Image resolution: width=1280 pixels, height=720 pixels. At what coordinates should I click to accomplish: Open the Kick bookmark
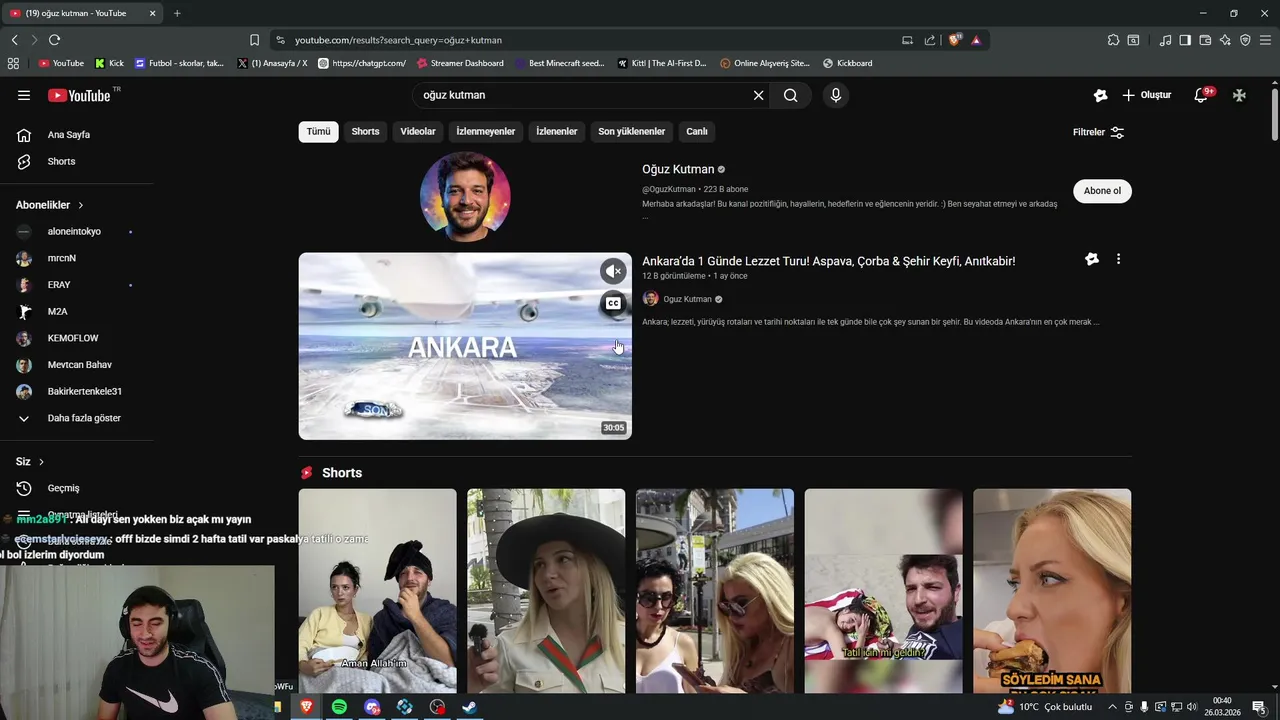(109, 63)
